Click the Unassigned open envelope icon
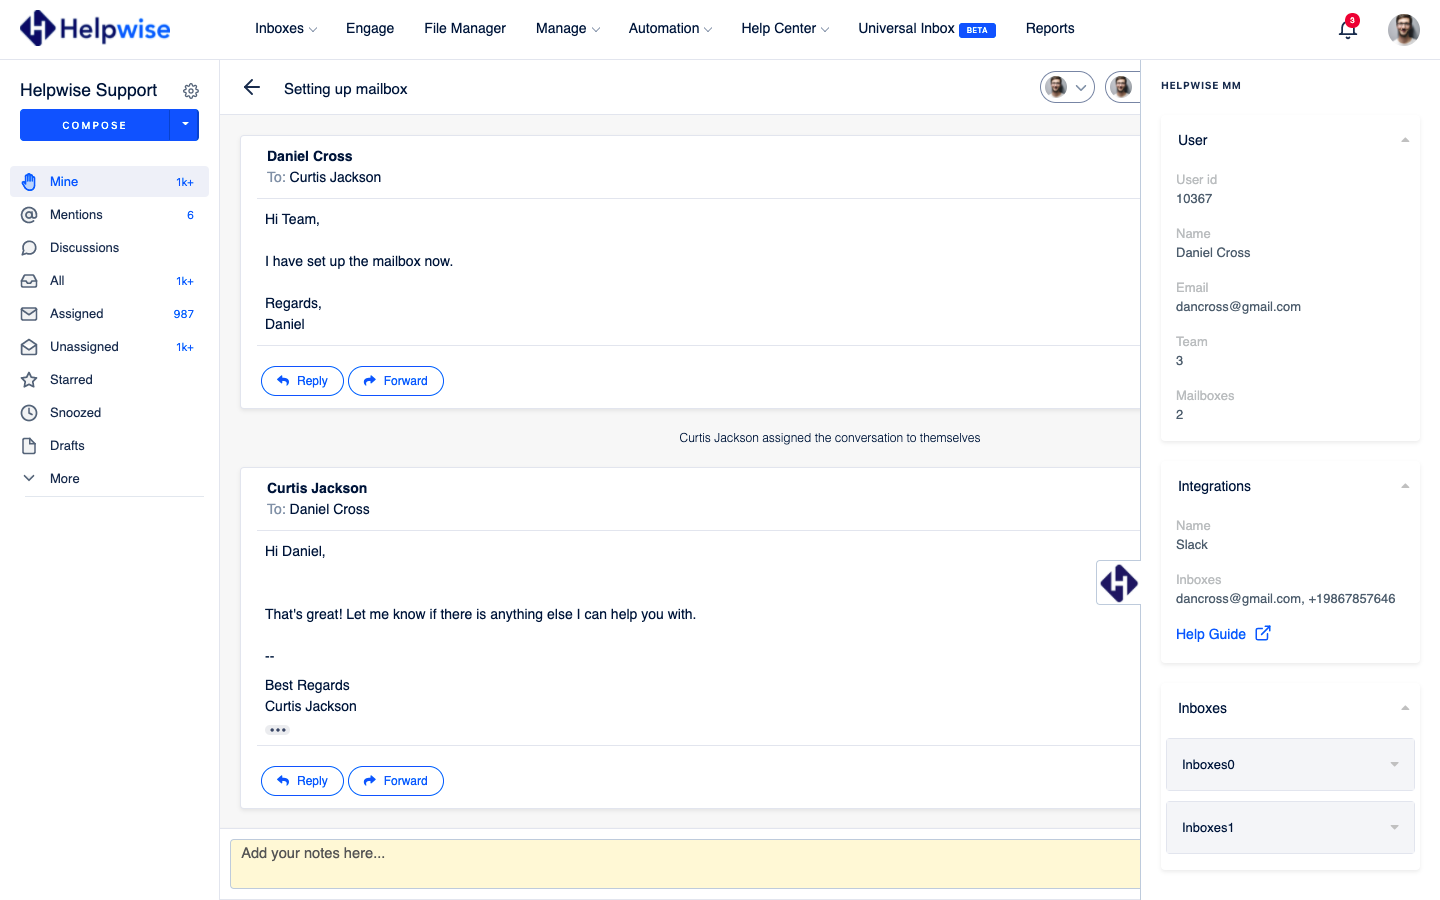Image resolution: width=1440 pixels, height=900 pixels. 29,347
